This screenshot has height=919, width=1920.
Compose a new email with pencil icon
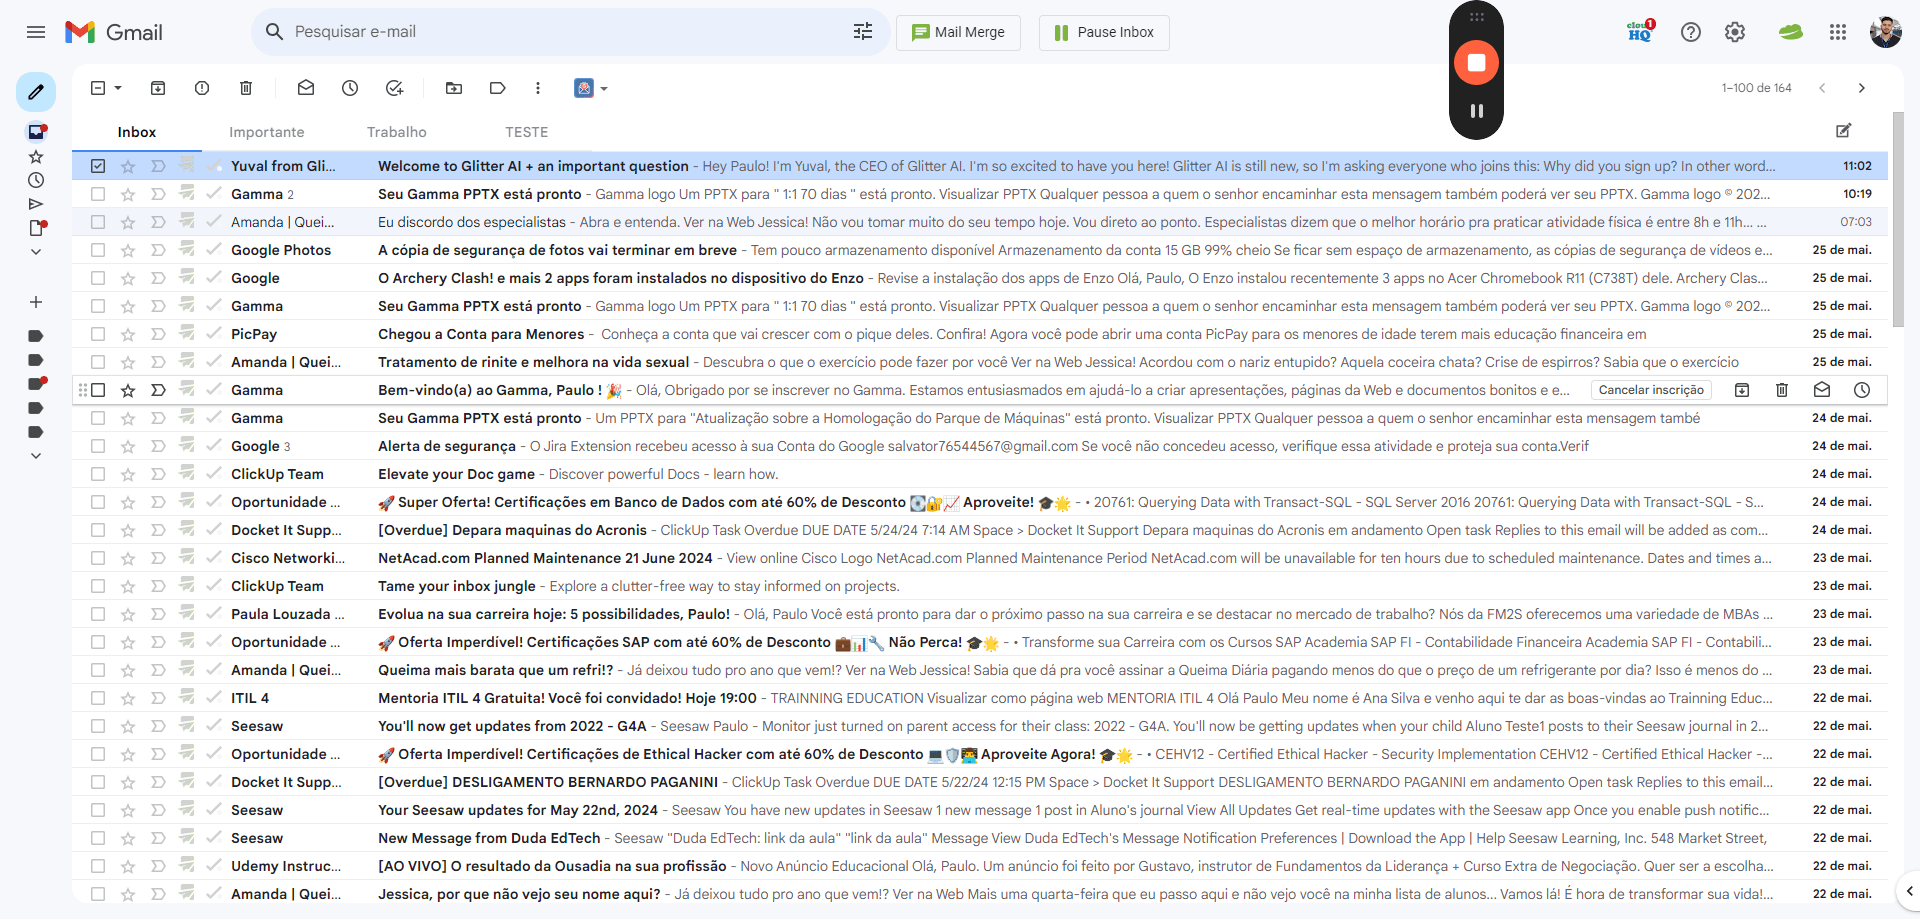click(x=36, y=92)
